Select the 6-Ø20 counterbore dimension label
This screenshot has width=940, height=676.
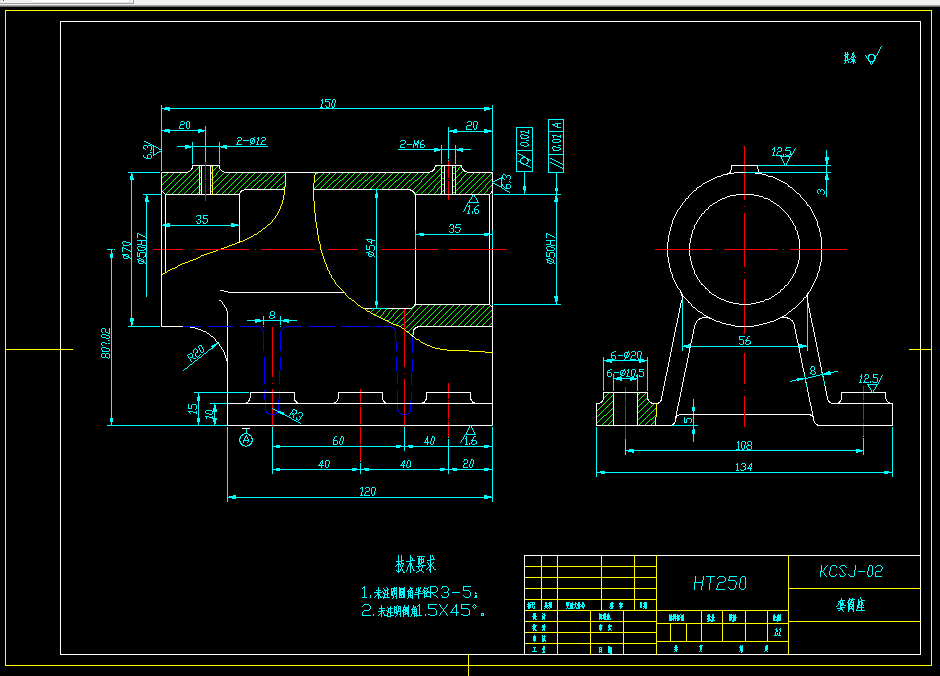coord(626,355)
